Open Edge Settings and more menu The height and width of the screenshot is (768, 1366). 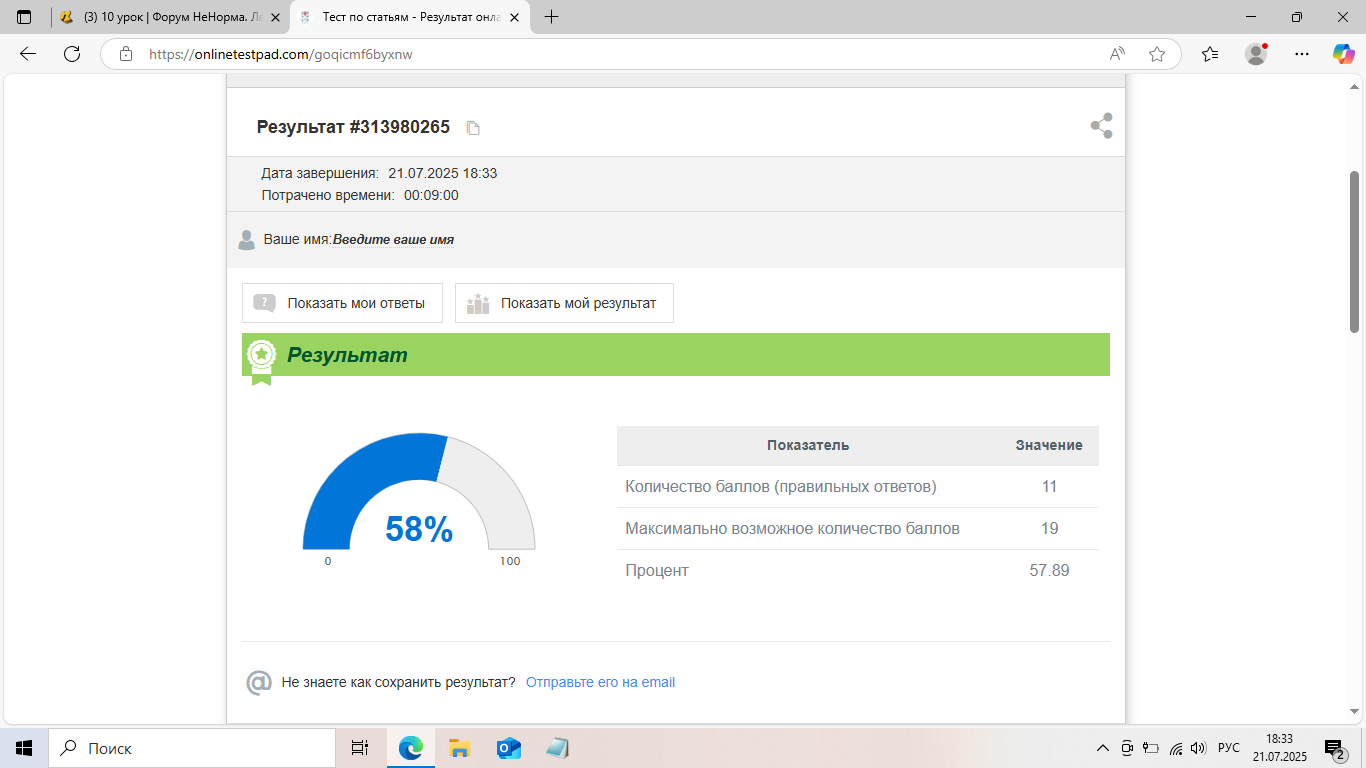click(1301, 54)
